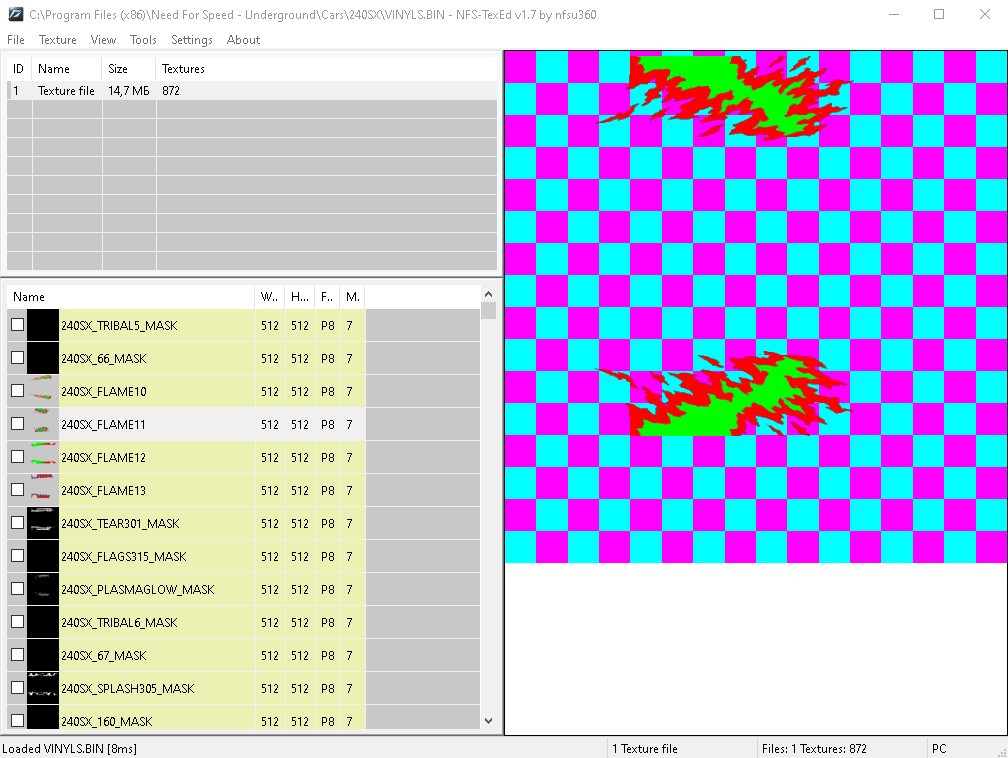Image resolution: width=1008 pixels, height=758 pixels.
Task: Open the Texture menu
Action: click(x=58, y=40)
